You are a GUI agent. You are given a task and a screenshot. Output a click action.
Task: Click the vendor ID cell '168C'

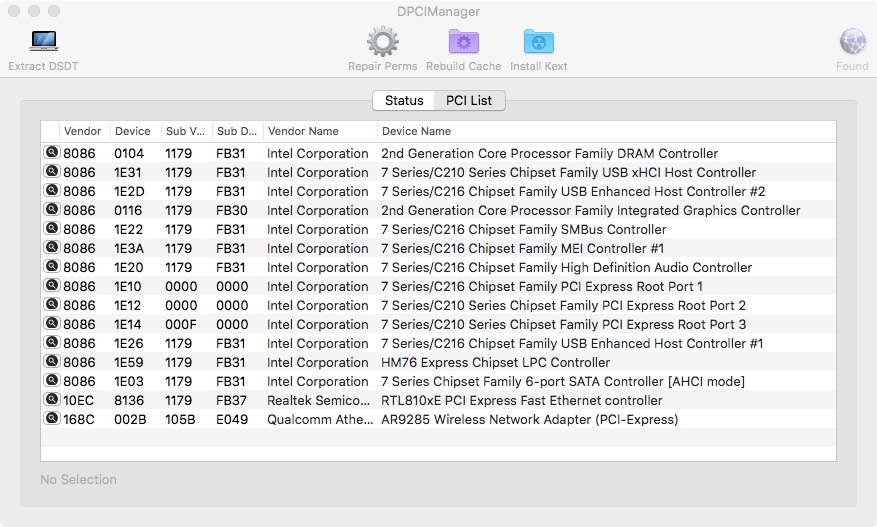click(79, 420)
